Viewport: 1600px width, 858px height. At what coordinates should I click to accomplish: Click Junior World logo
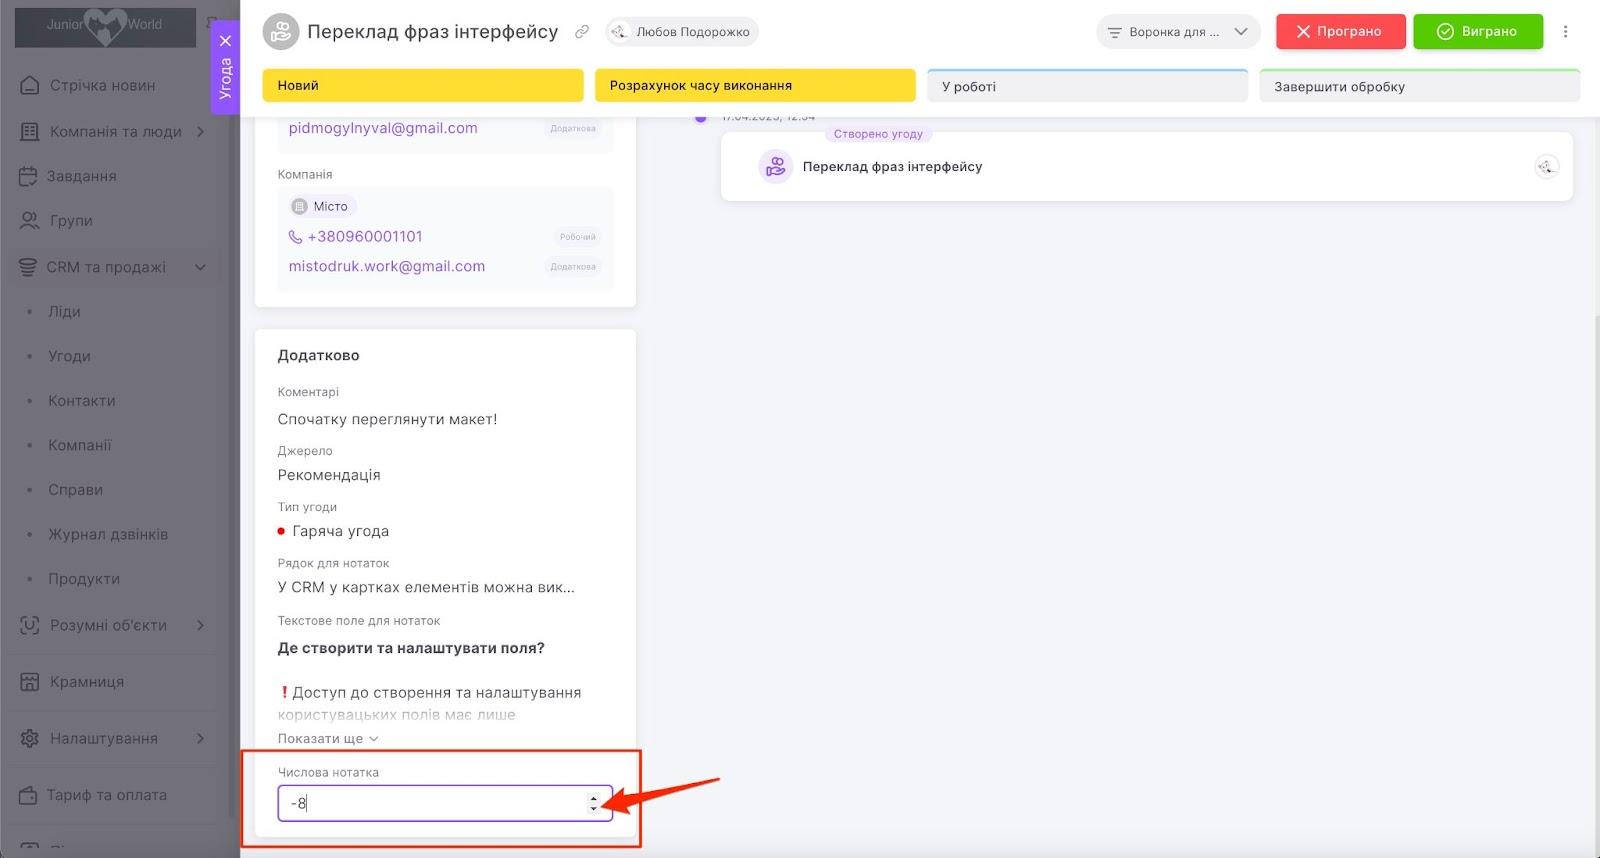(105, 26)
